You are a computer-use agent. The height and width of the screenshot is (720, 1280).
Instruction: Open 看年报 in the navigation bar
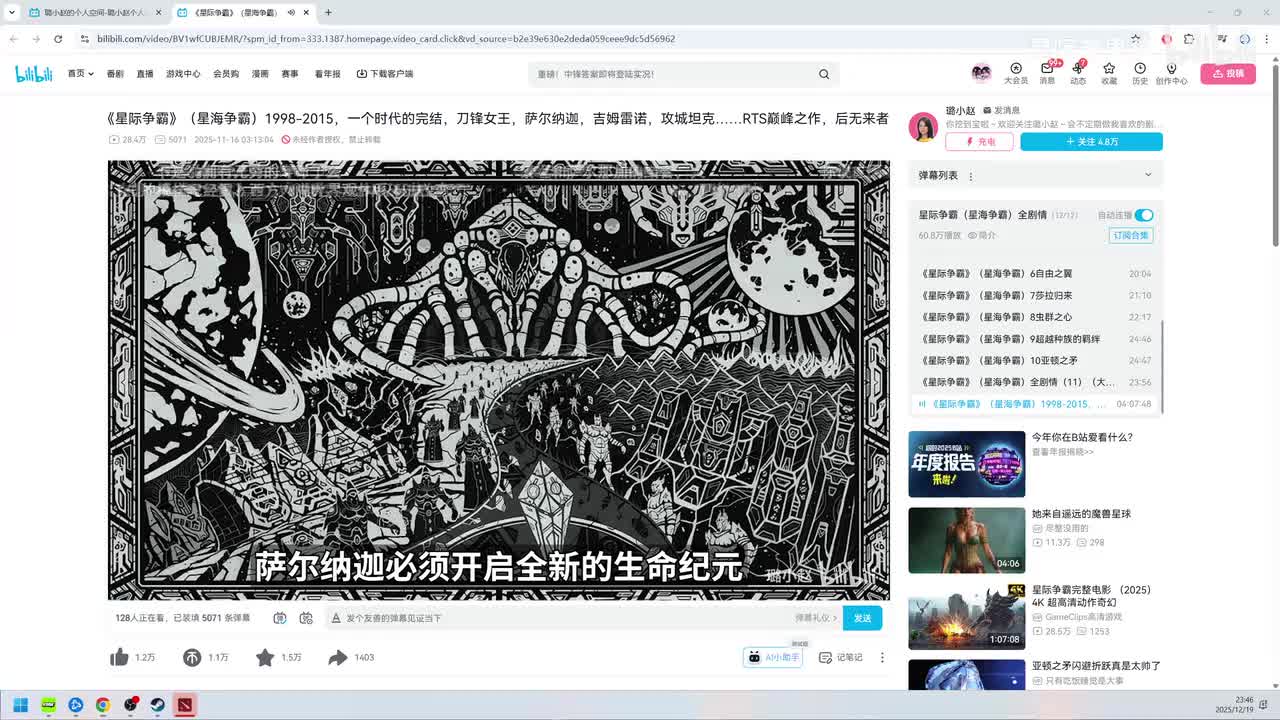[x=328, y=74]
